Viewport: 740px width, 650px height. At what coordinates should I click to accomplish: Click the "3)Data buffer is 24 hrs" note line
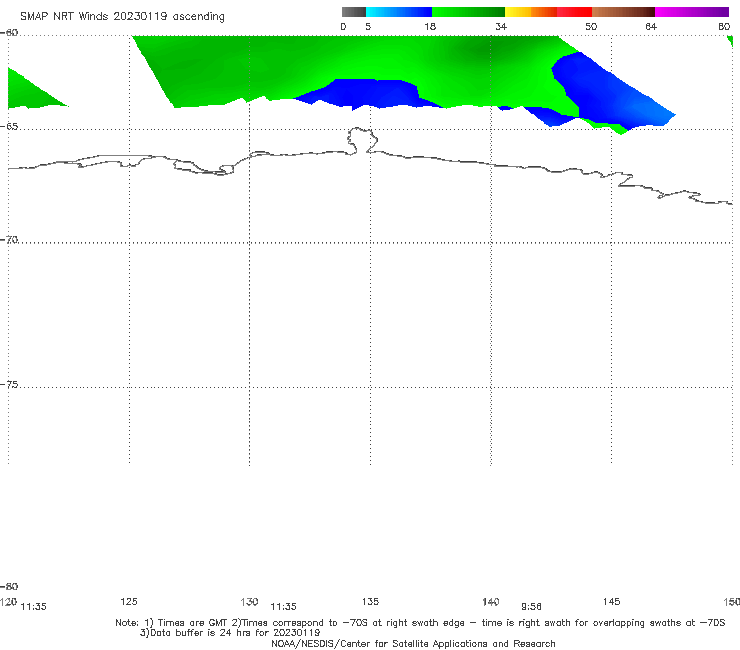click(230, 633)
